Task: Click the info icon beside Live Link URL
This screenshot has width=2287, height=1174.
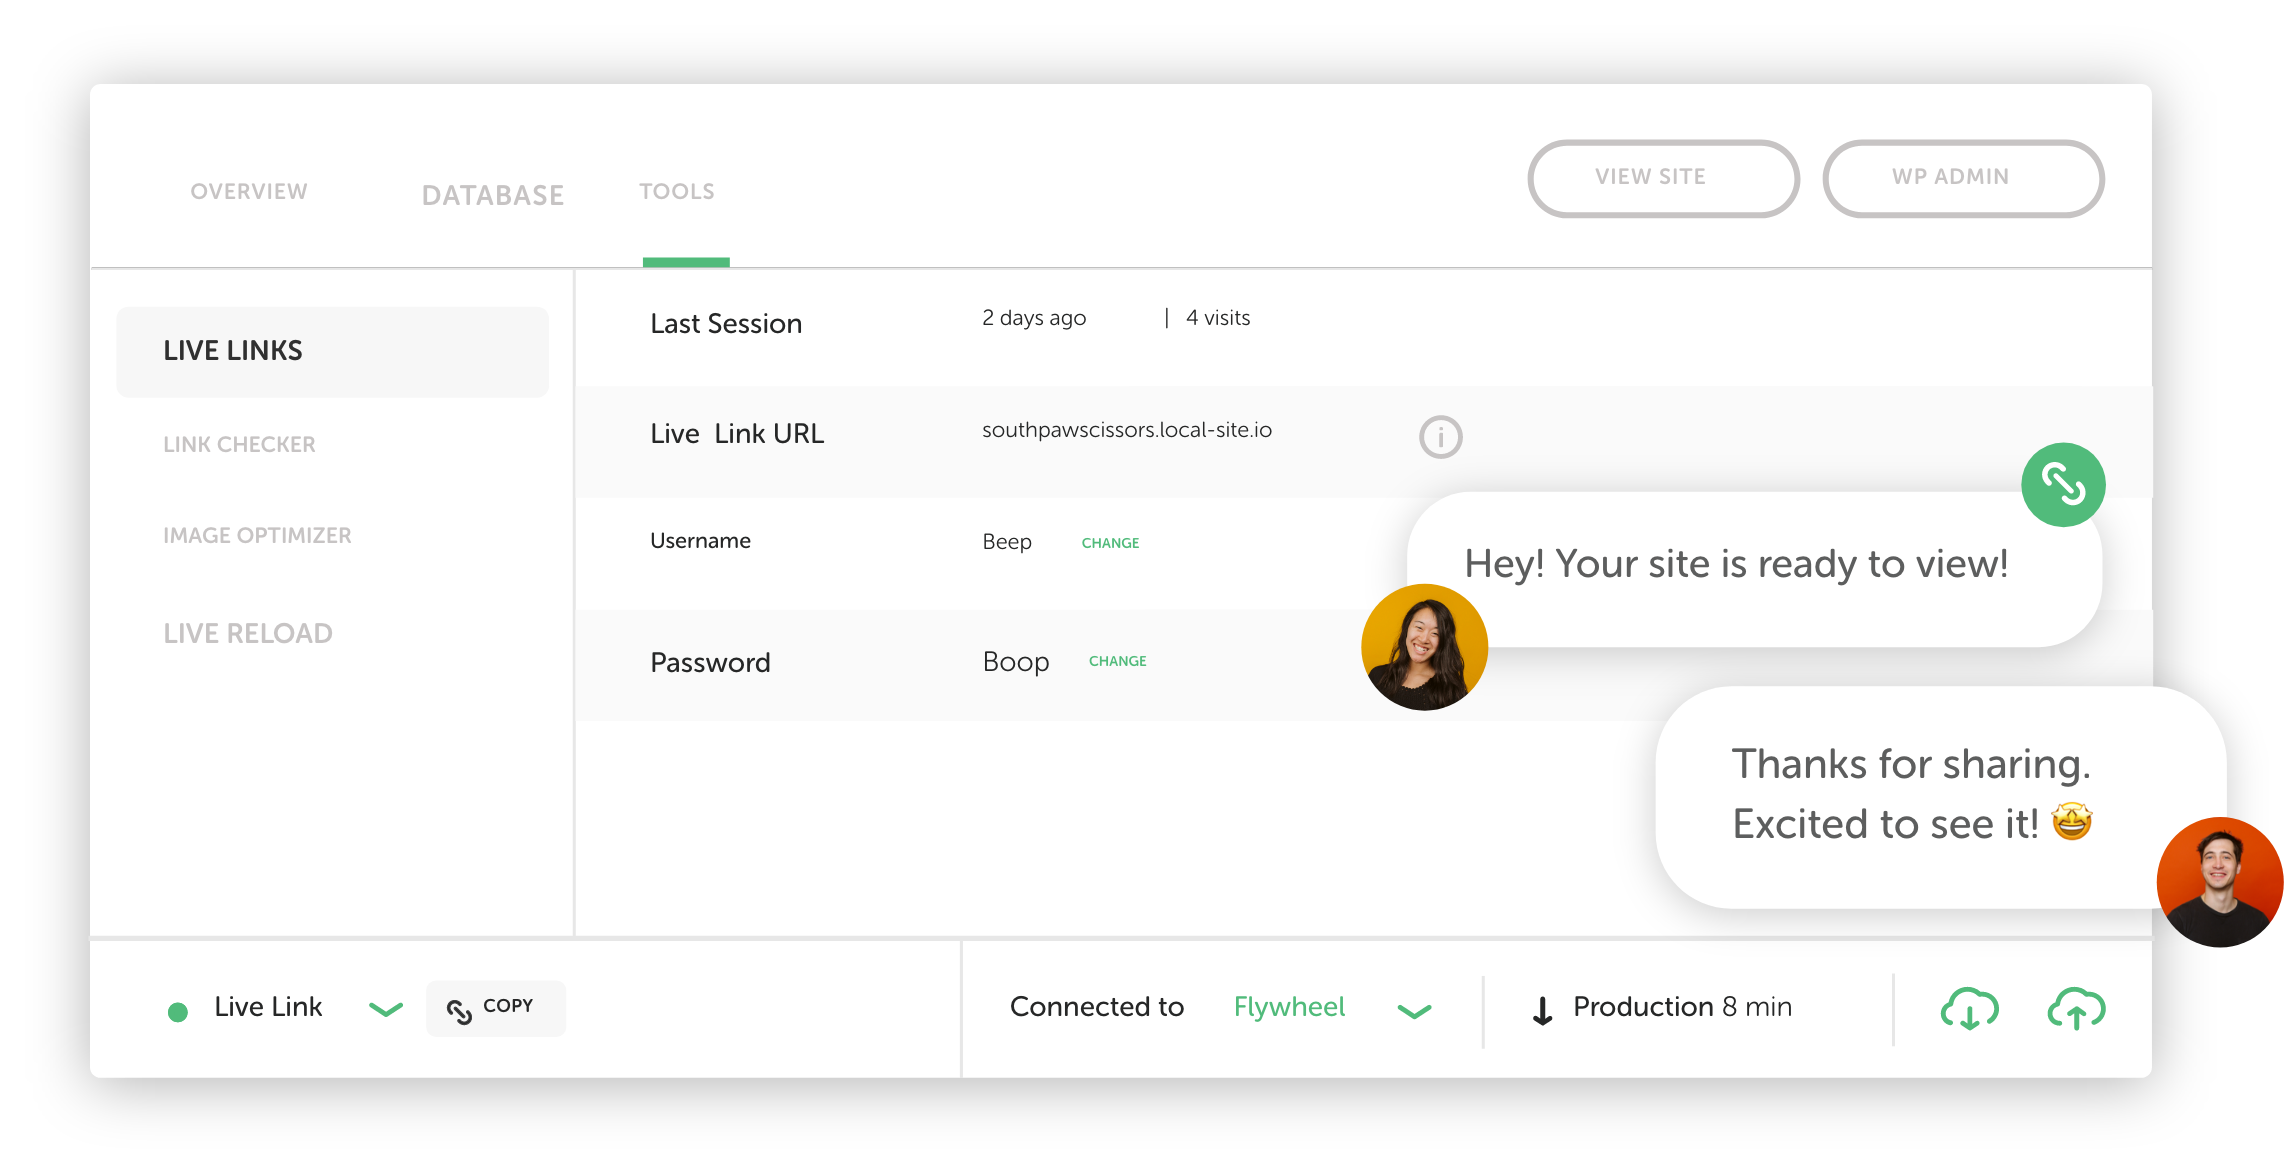Action: coord(1440,437)
